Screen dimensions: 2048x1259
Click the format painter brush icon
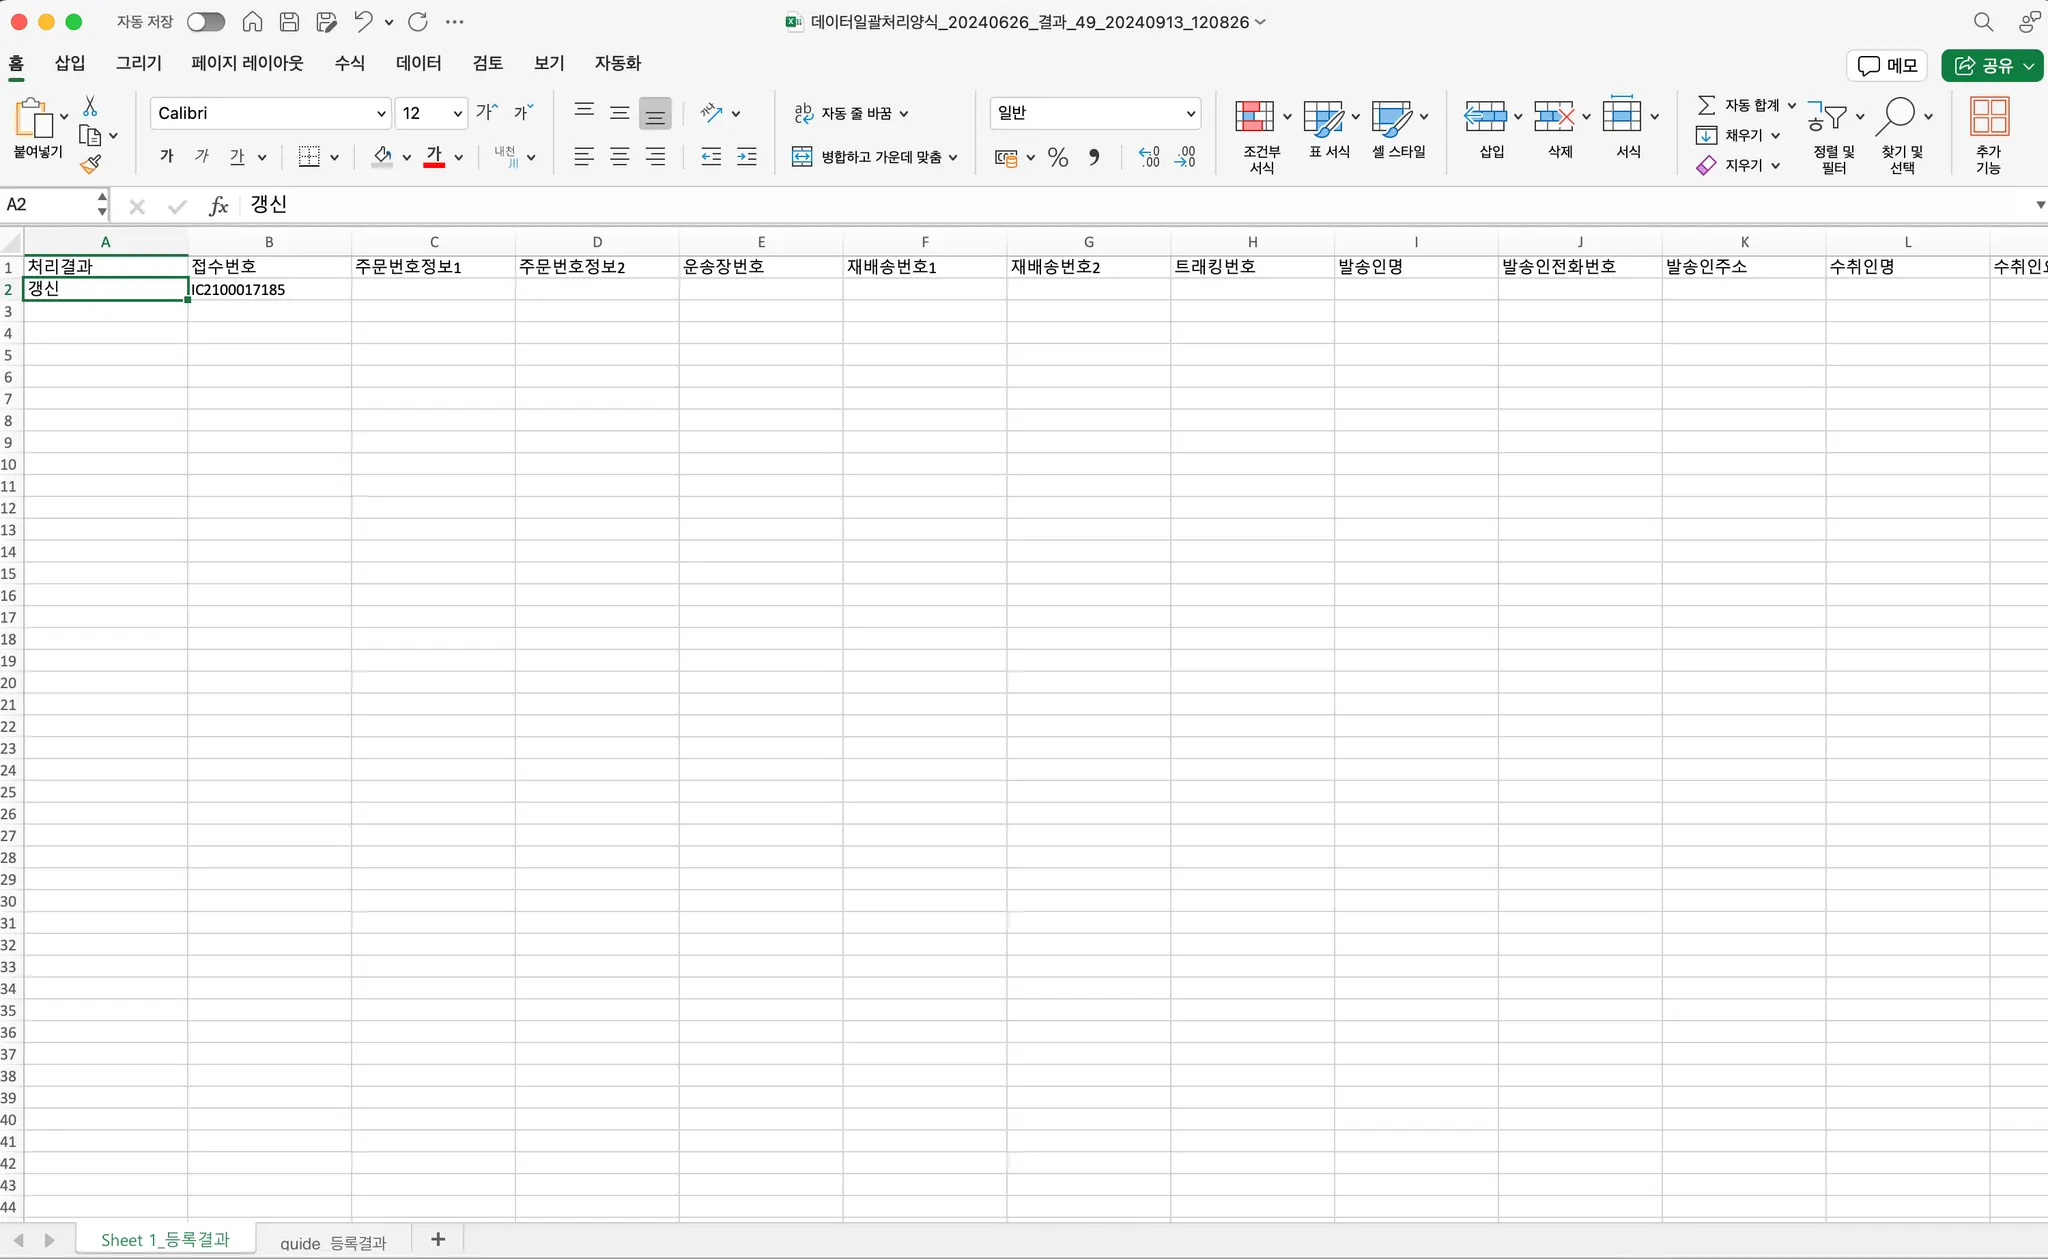click(x=91, y=164)
